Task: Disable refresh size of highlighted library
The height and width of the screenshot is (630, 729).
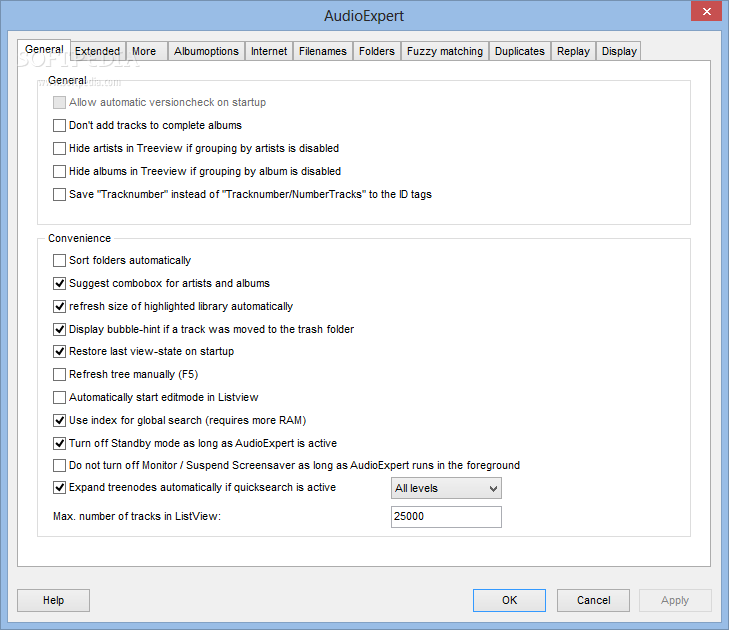Action: tap(59, 306)
